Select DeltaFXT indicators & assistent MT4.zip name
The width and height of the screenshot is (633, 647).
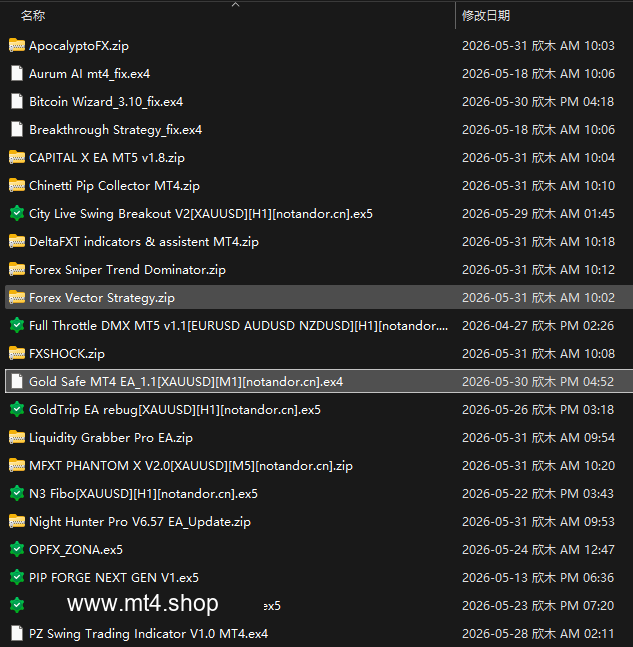click(x=144, y=241)
